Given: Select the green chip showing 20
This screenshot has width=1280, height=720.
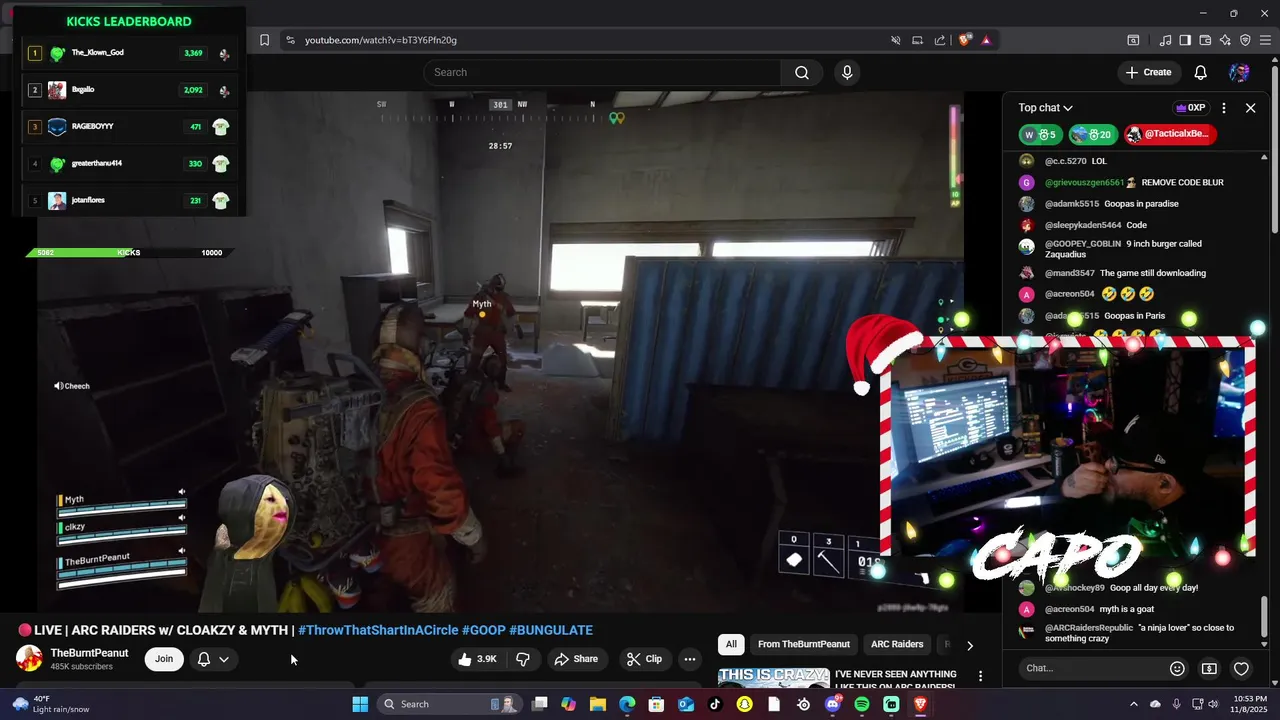Looking at the screenshot, I should pyautogui.click(x=1093, y=134).
